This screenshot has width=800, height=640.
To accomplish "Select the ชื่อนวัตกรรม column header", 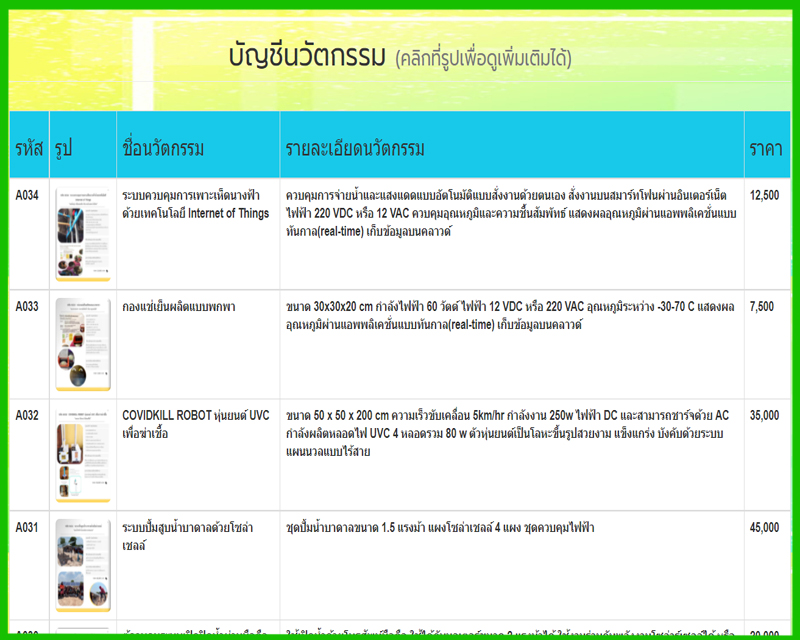I will [x=162, y=148].
